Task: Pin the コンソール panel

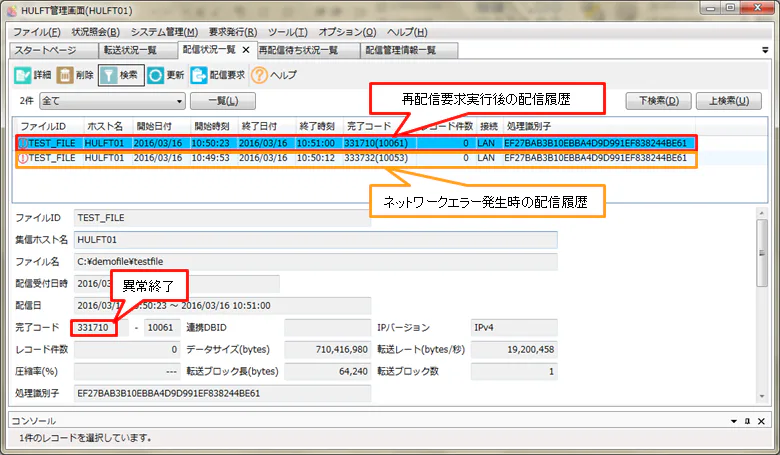Action: 747,421
